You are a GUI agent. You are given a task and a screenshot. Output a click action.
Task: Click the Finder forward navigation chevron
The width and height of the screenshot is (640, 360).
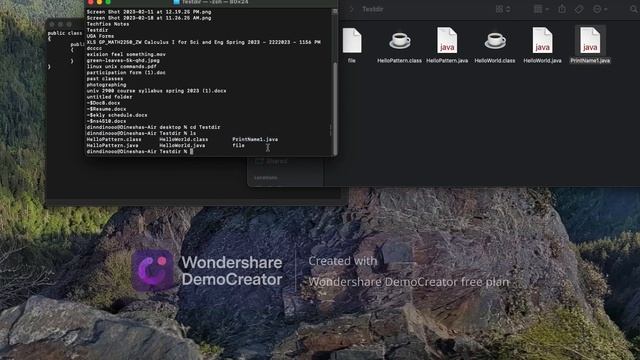(351, 9)
